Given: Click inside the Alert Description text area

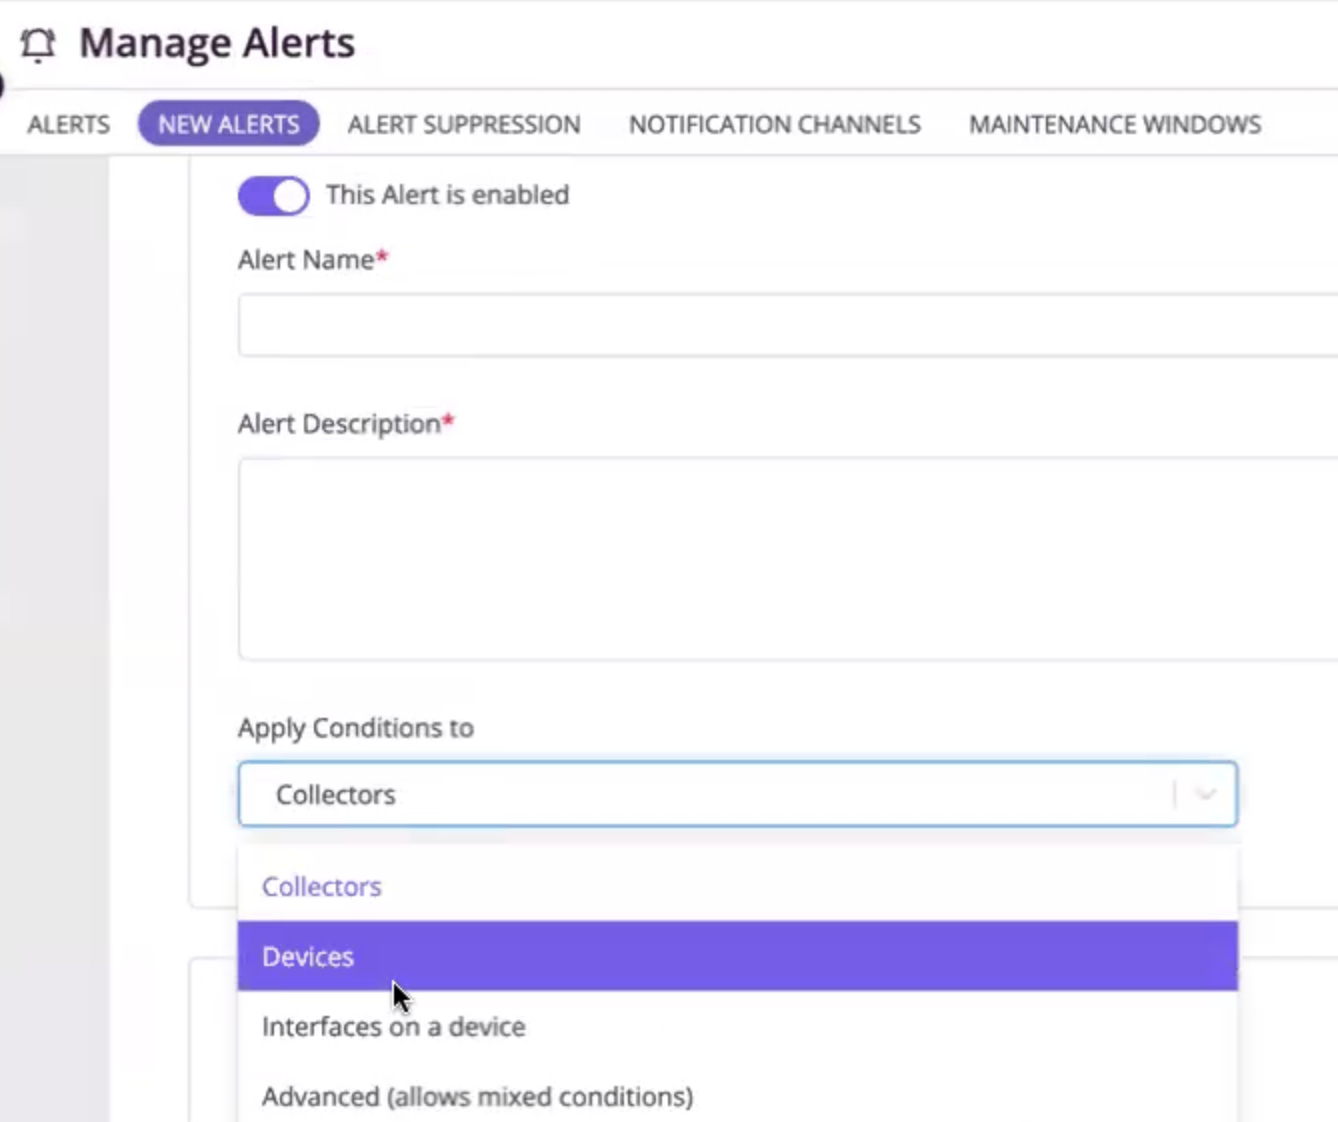Looking at the screenshot, I should 788,559.
